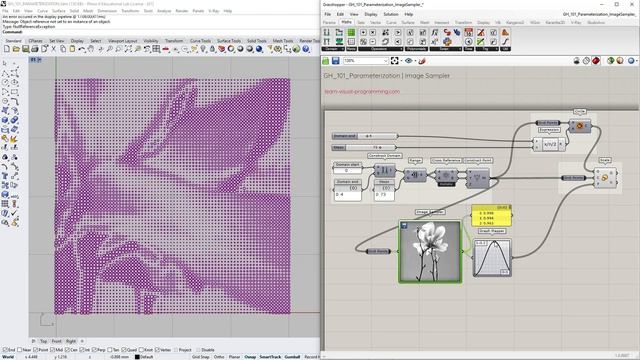Save the Rhino model using the save icon
The width and height of the screenshot is (640, 360).
click(25, 49)
